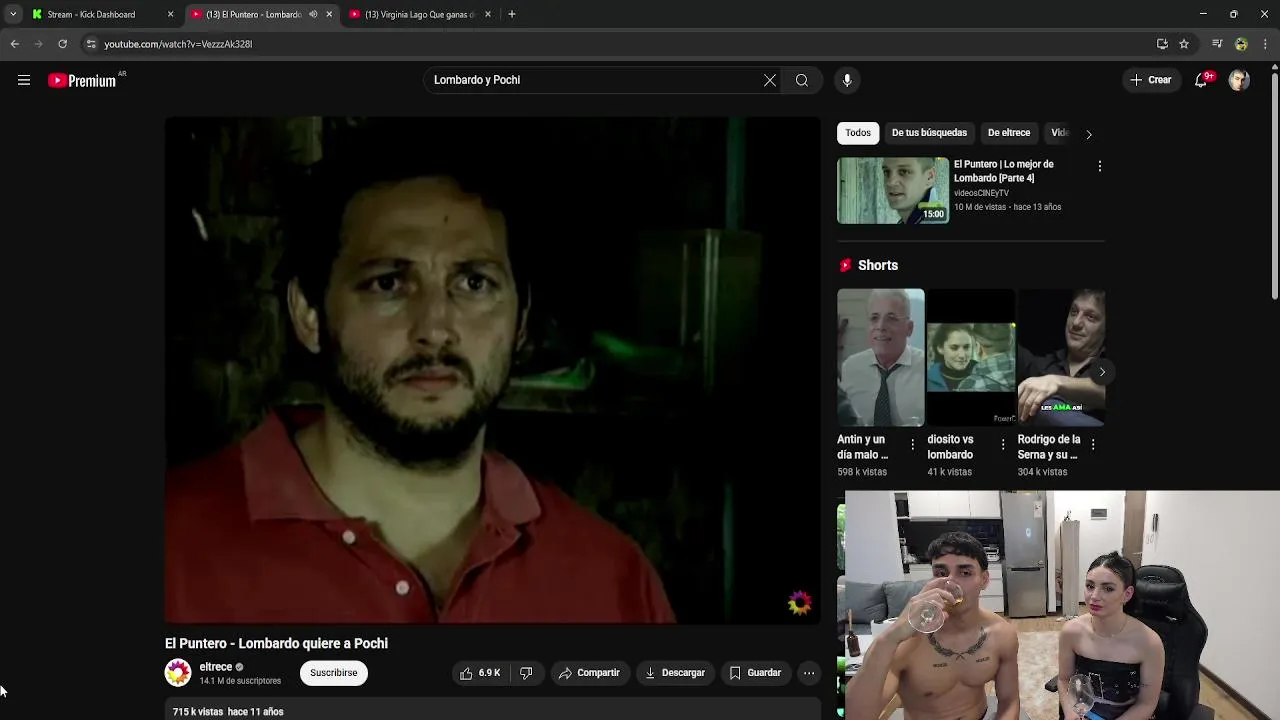Click the address bar URL

coord(178,44)
